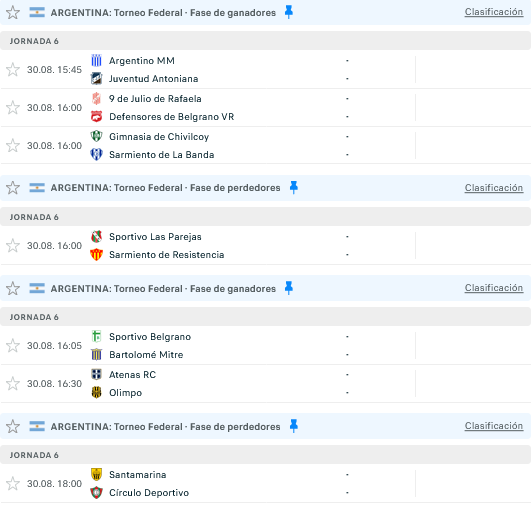Click the Círculo Deportivo team crest
This screenshot has height=506, width=531.
pos(97,492)
